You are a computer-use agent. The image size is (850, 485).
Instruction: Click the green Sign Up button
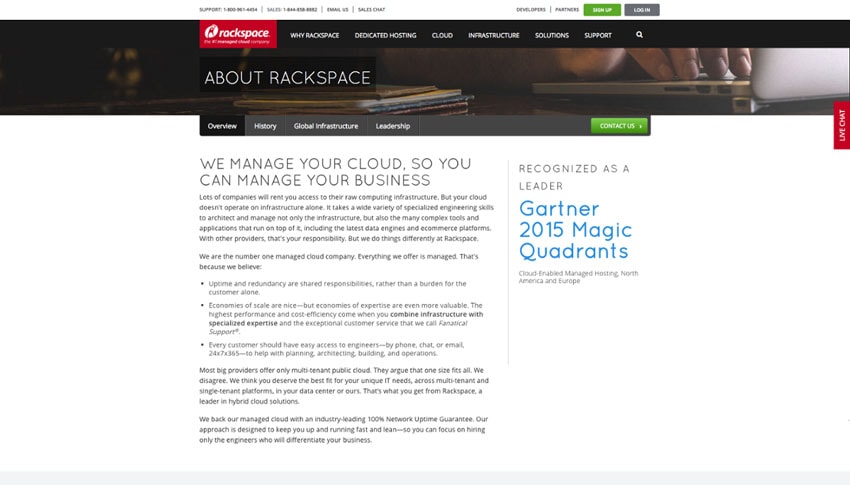point(602,10)
